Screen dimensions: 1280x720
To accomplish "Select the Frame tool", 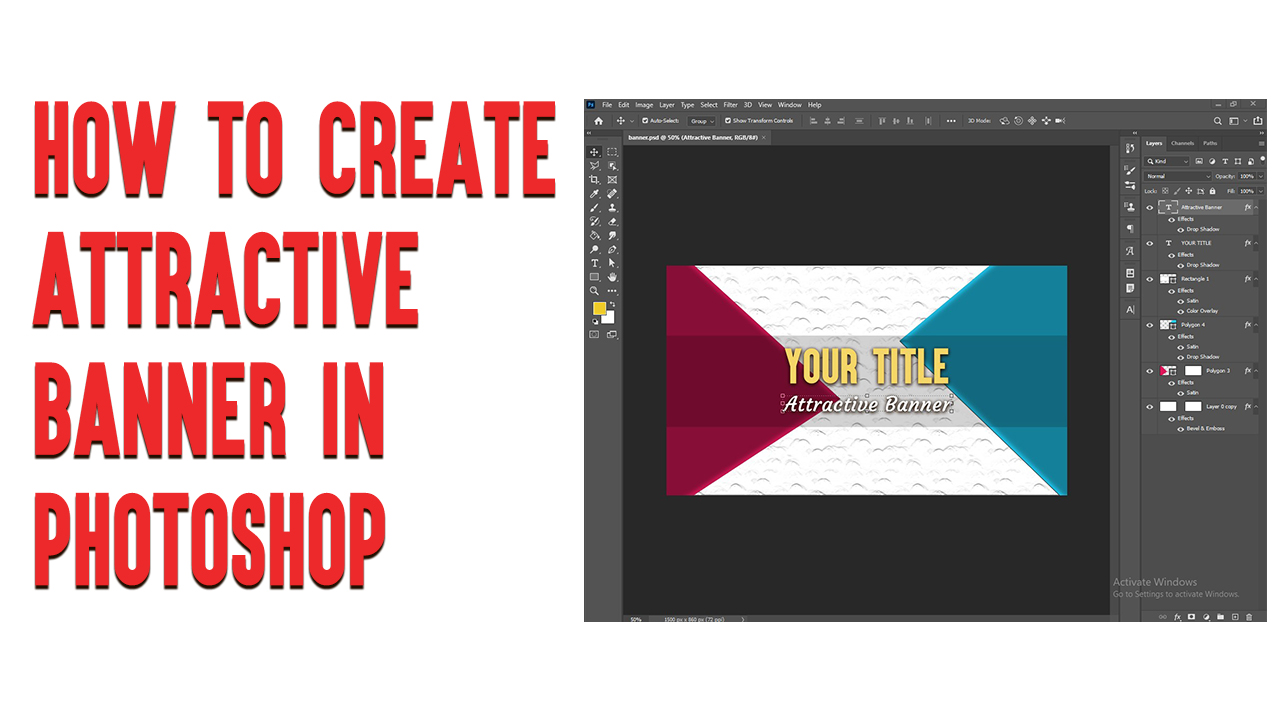I will (x=612, y=180).
